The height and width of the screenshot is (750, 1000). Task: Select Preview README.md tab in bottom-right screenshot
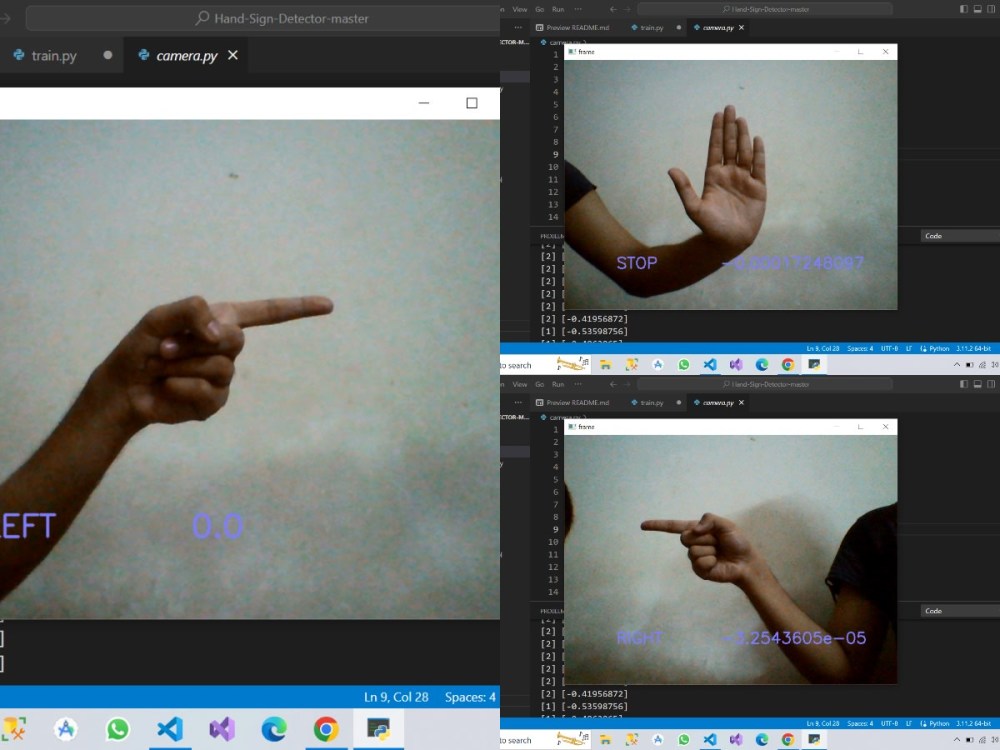click(x=573, y=402)
